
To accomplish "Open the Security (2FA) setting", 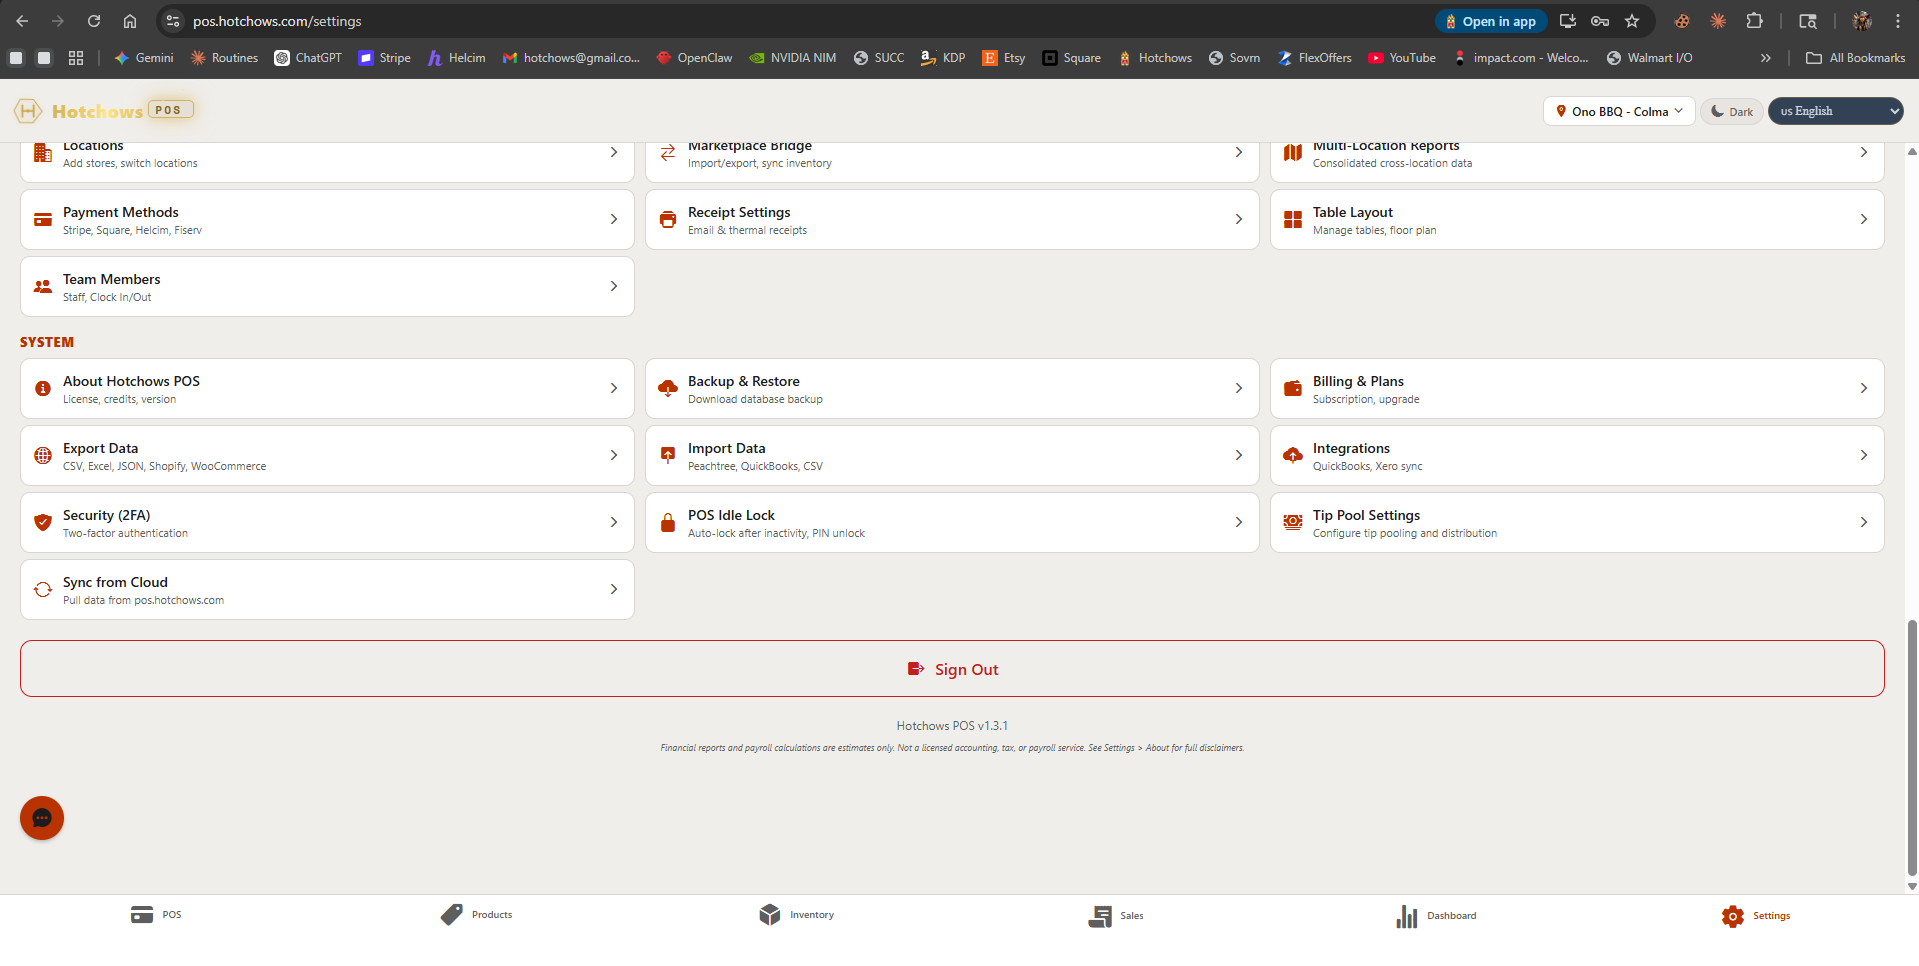I will coord(327,523).
